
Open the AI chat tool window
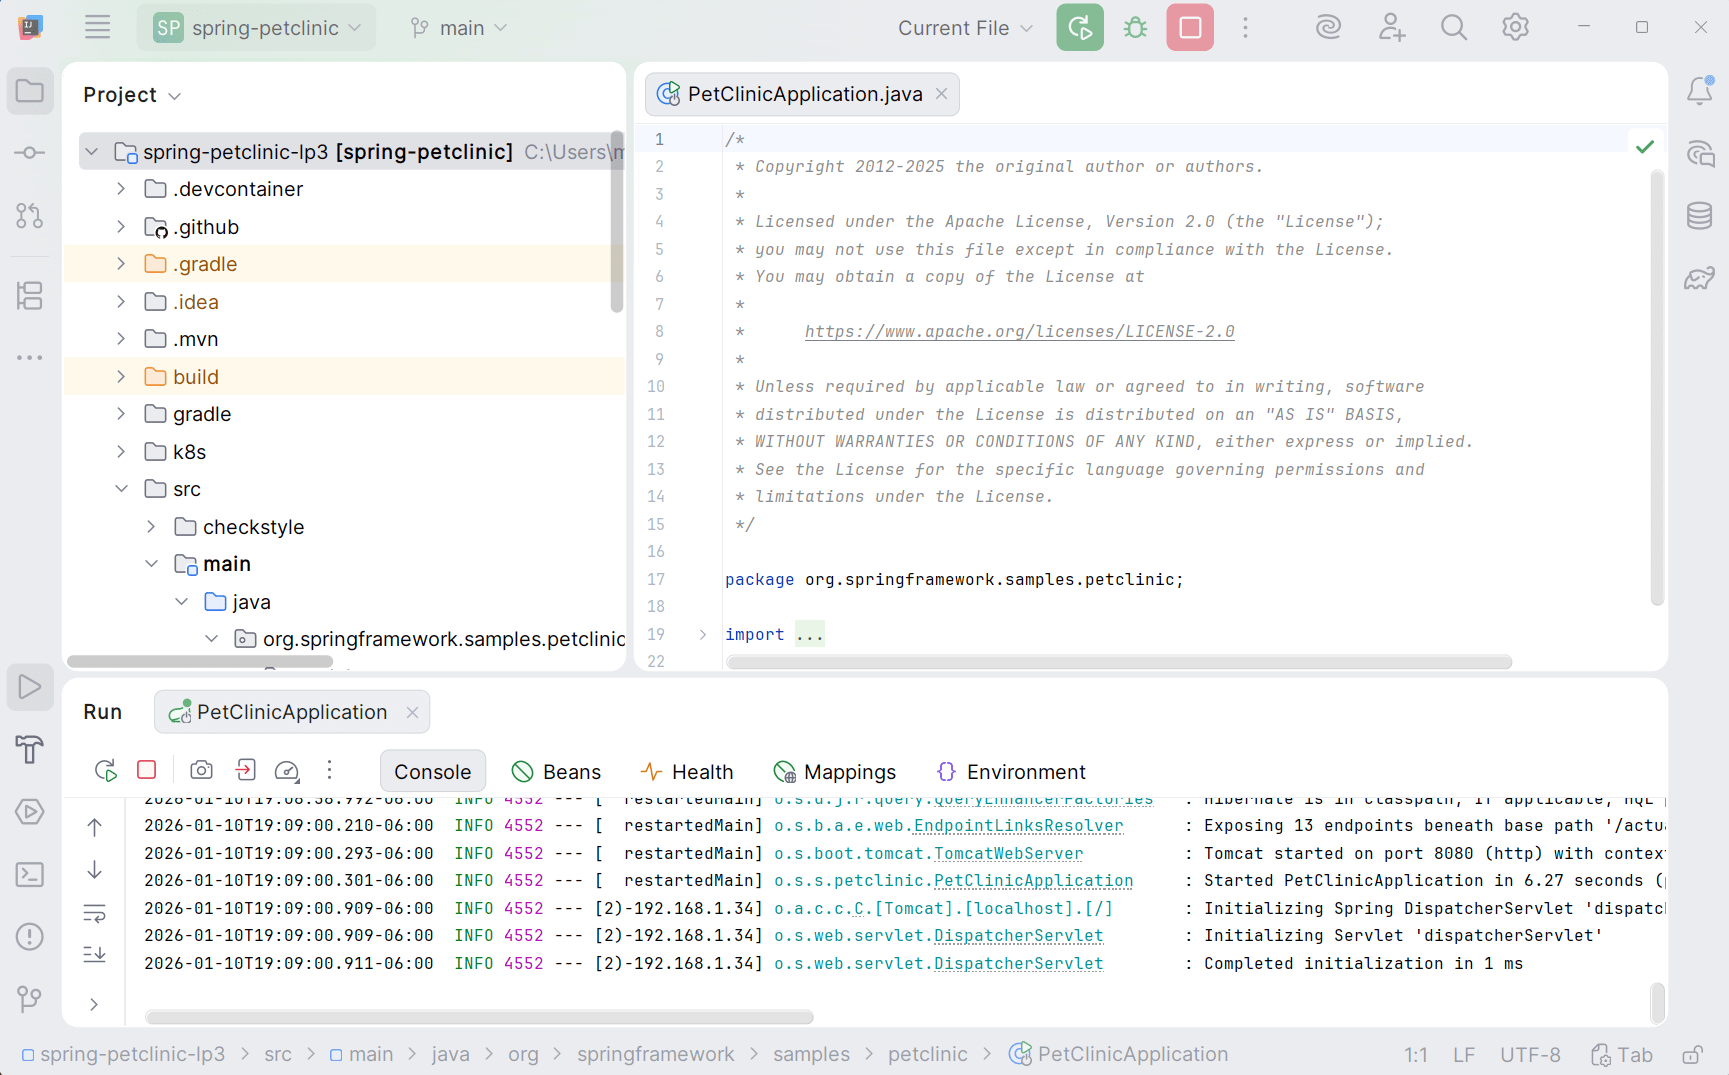click(1700, 153)
